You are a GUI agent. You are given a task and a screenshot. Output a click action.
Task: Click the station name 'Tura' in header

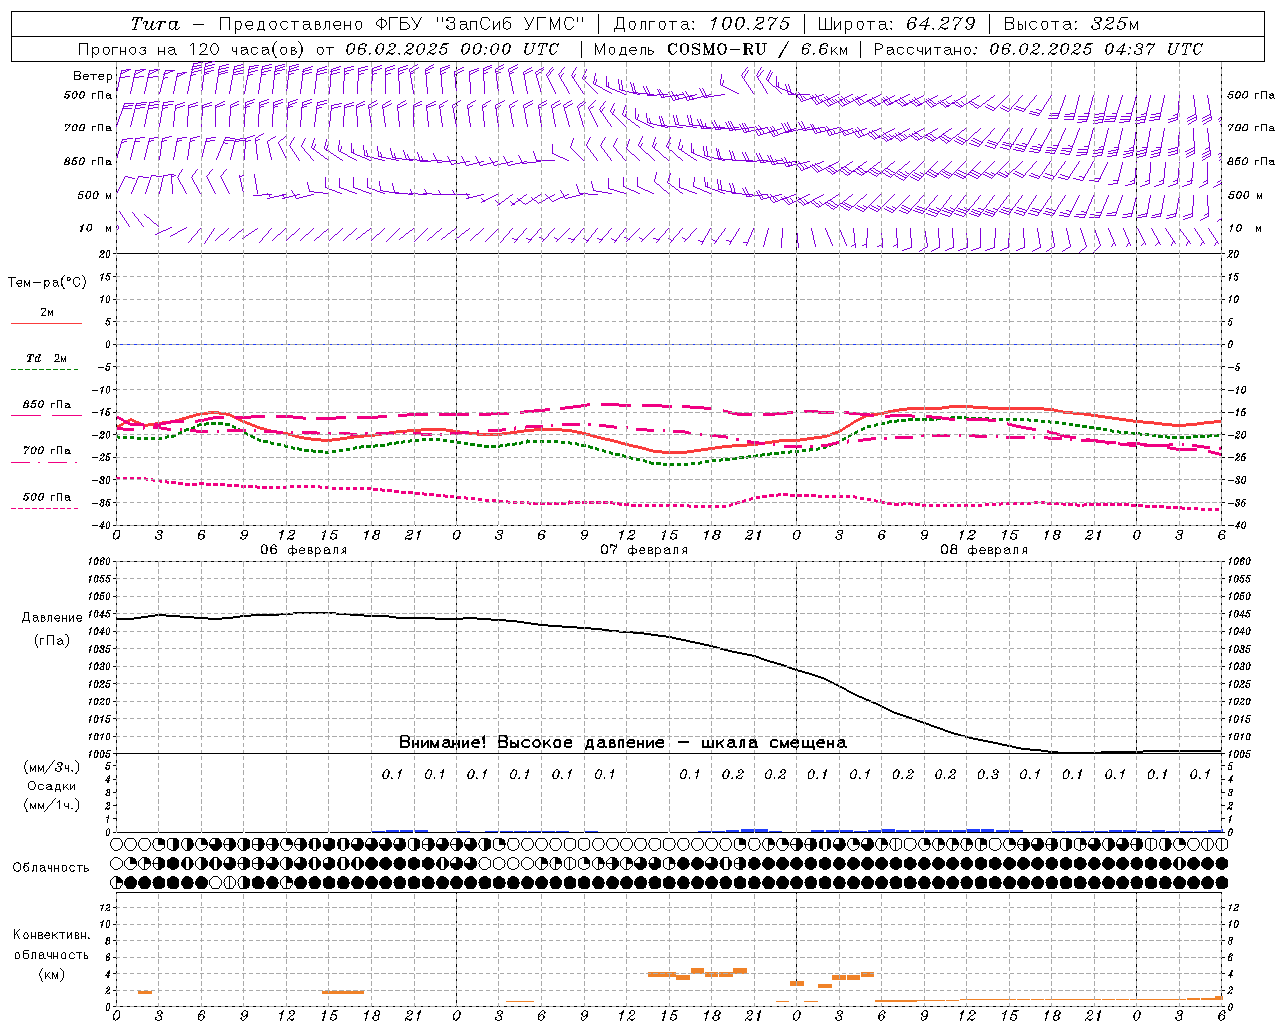[x=155, y=24]
